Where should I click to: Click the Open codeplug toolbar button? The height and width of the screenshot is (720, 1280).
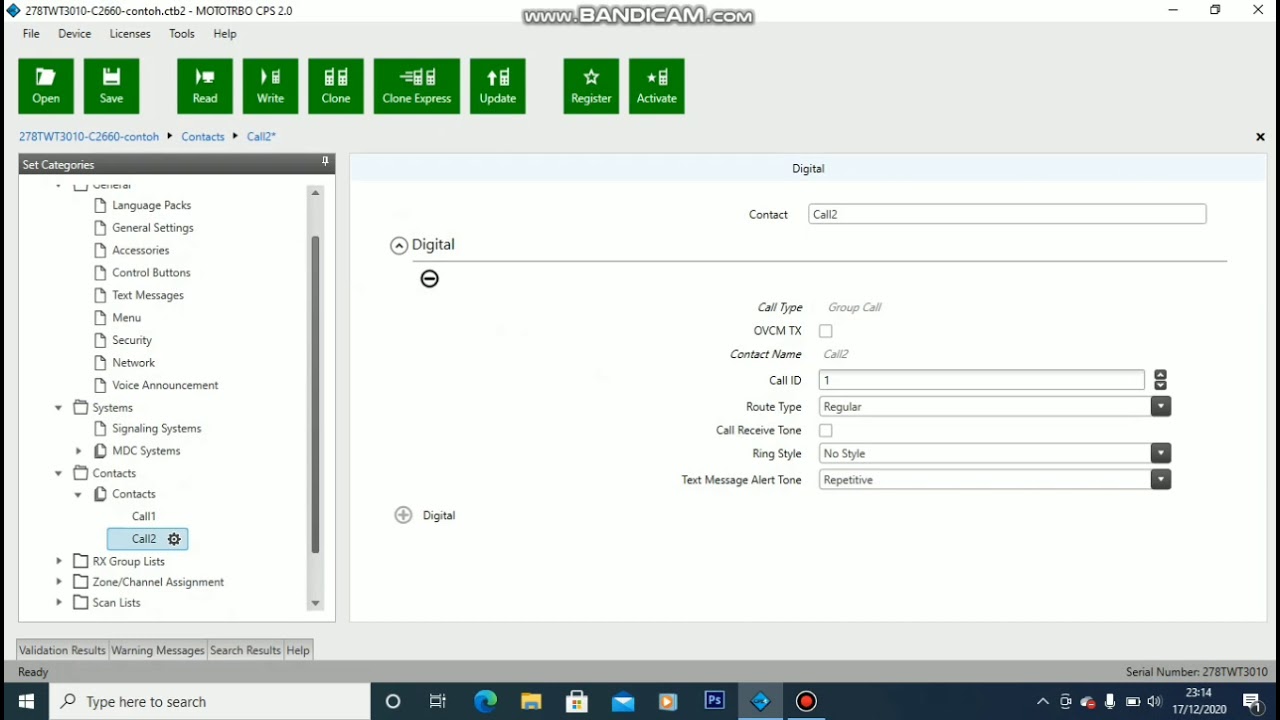[46, 86]
